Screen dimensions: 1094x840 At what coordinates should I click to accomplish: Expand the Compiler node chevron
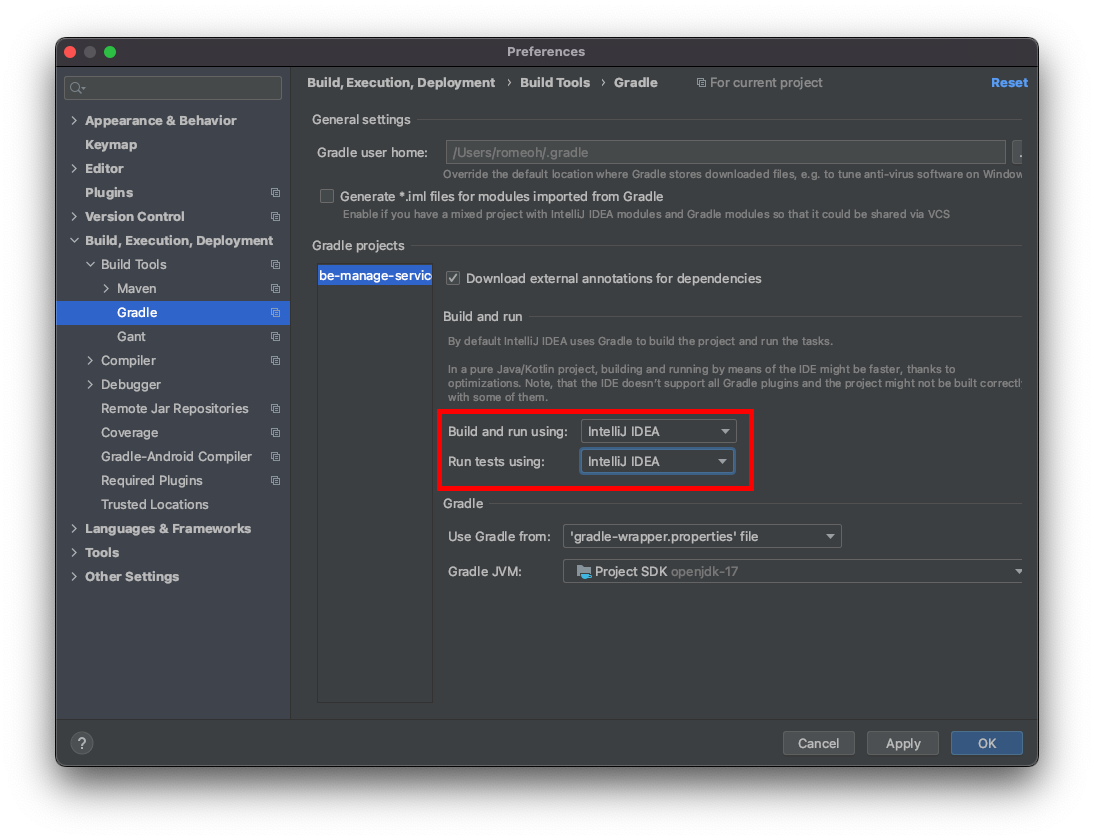(90, 361)
